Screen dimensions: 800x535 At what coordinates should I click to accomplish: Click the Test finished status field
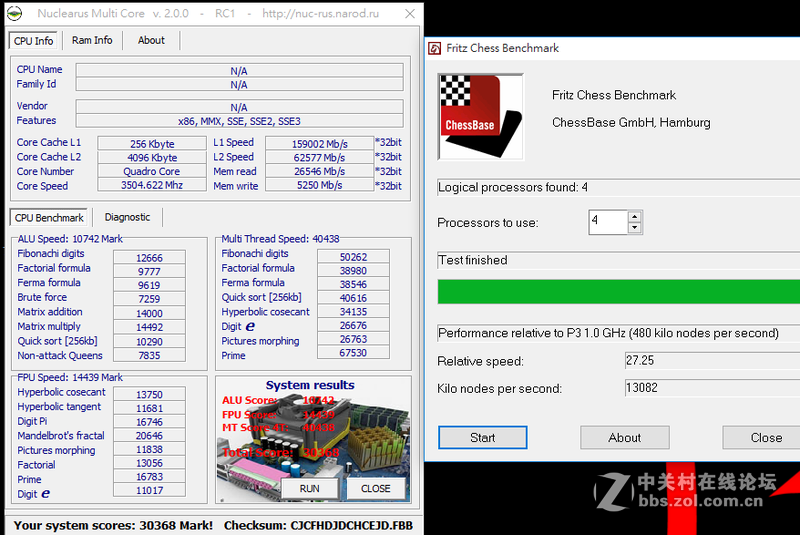coord(618,260)
